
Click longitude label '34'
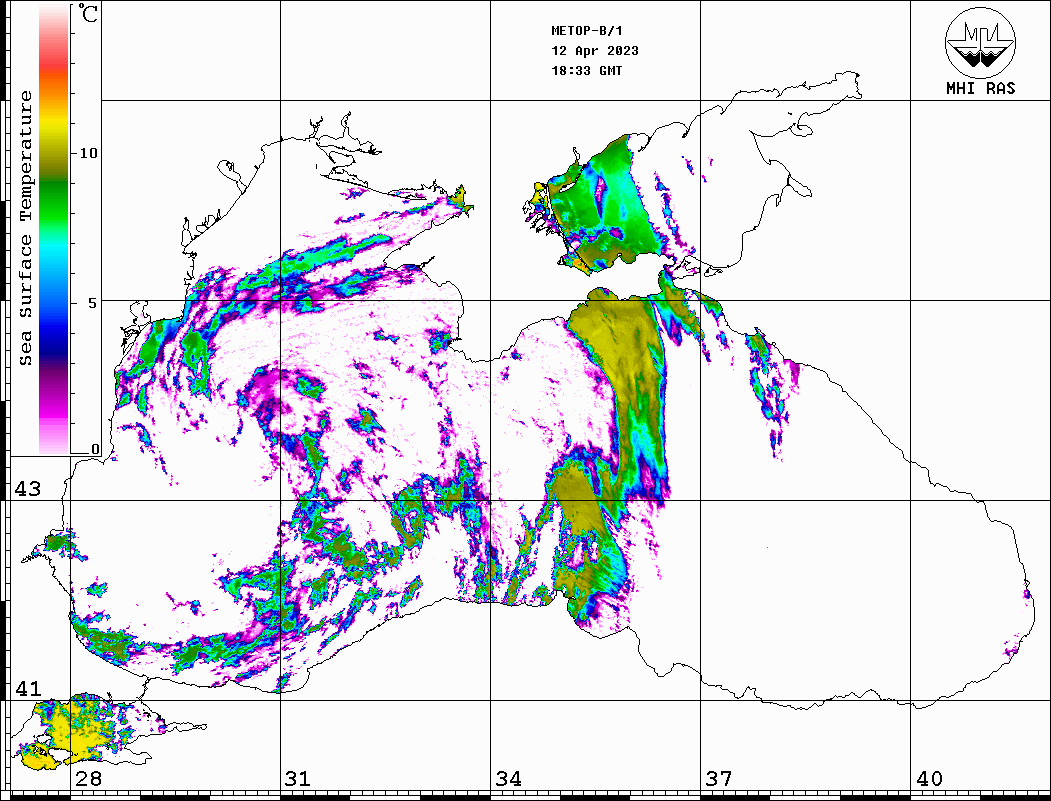[508, 778]
